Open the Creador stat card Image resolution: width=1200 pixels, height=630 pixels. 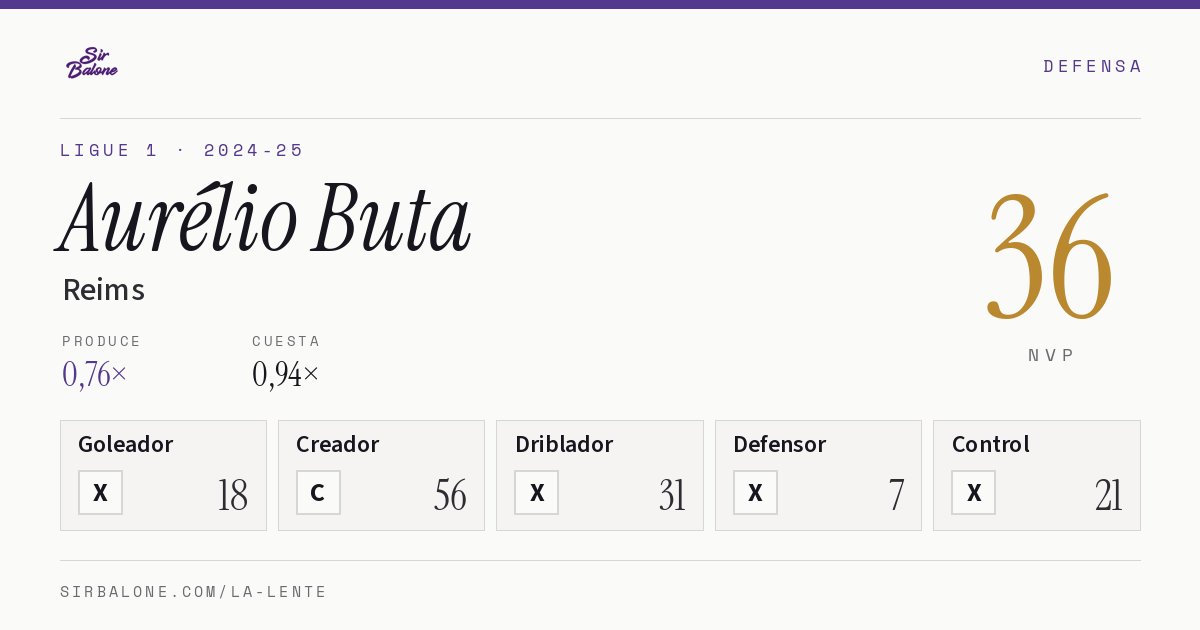click(381, 475)
